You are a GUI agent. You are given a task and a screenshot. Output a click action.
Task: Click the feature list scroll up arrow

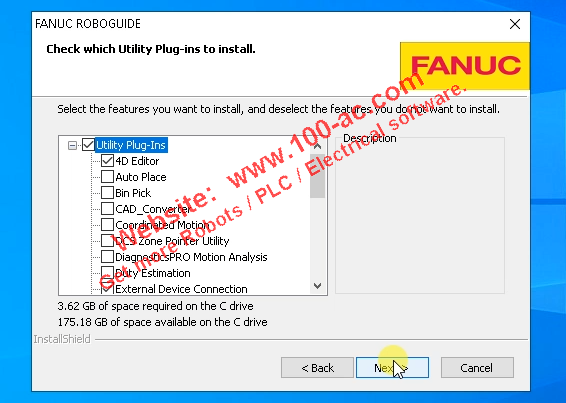click(x=317, y=146)
